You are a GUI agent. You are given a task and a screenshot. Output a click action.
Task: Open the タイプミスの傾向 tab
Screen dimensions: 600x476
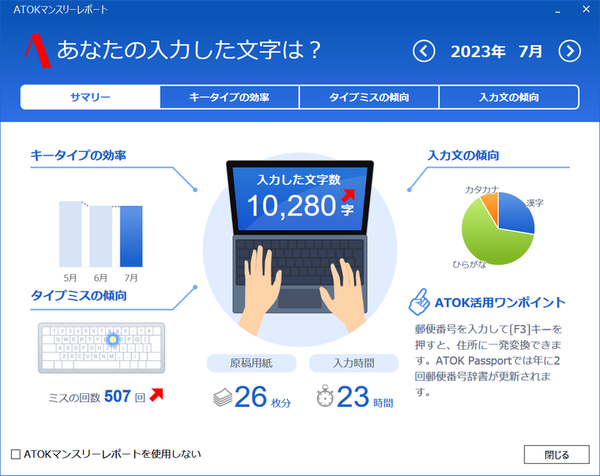click(x=369, y=97)
